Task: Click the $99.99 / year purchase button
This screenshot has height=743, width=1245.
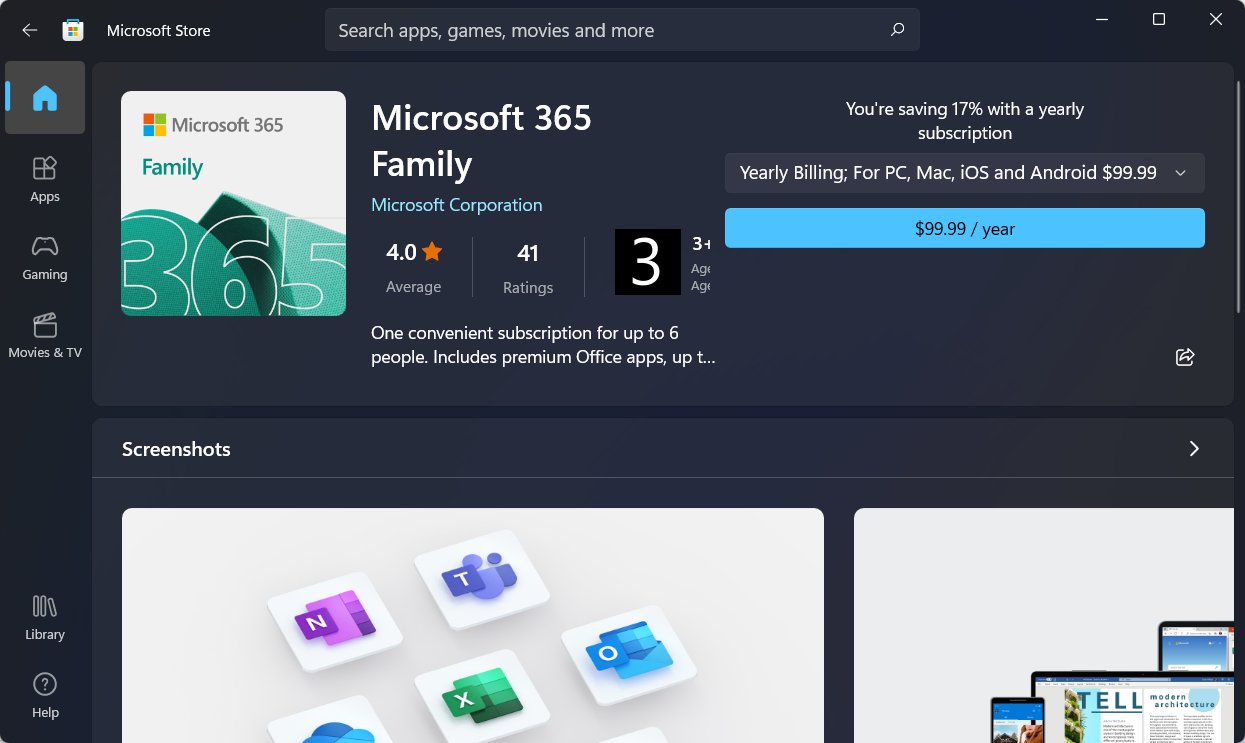Action: (965, 228)
